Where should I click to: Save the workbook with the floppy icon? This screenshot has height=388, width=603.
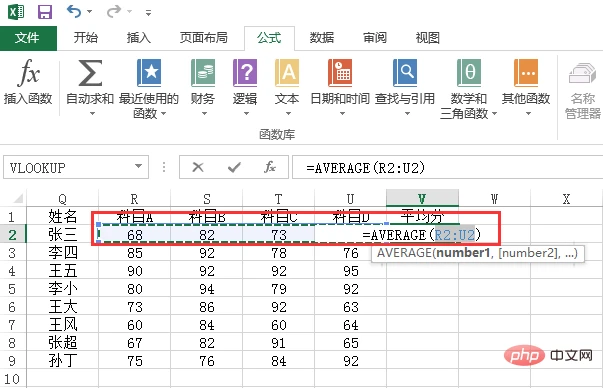[45, 12]
